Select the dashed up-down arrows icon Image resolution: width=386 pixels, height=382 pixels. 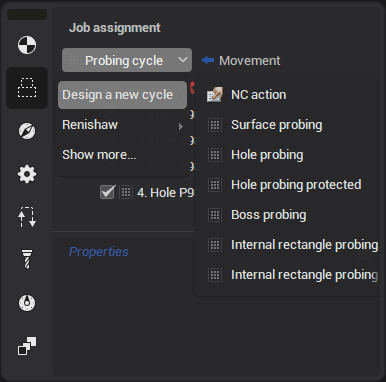pyautogui.click(x=27, y=217)
